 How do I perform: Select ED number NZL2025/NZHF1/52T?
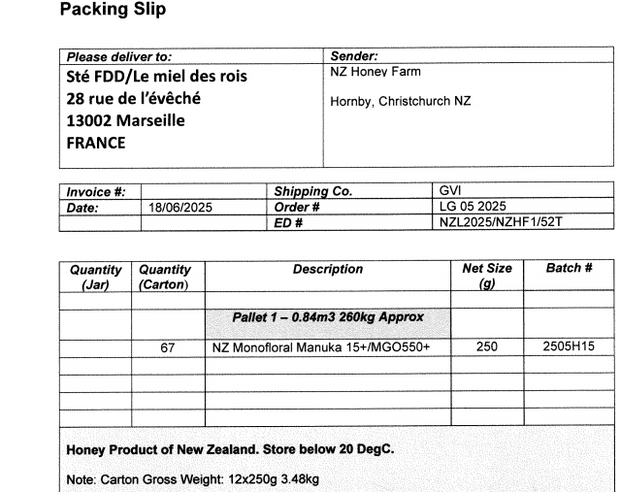[500, 222]
